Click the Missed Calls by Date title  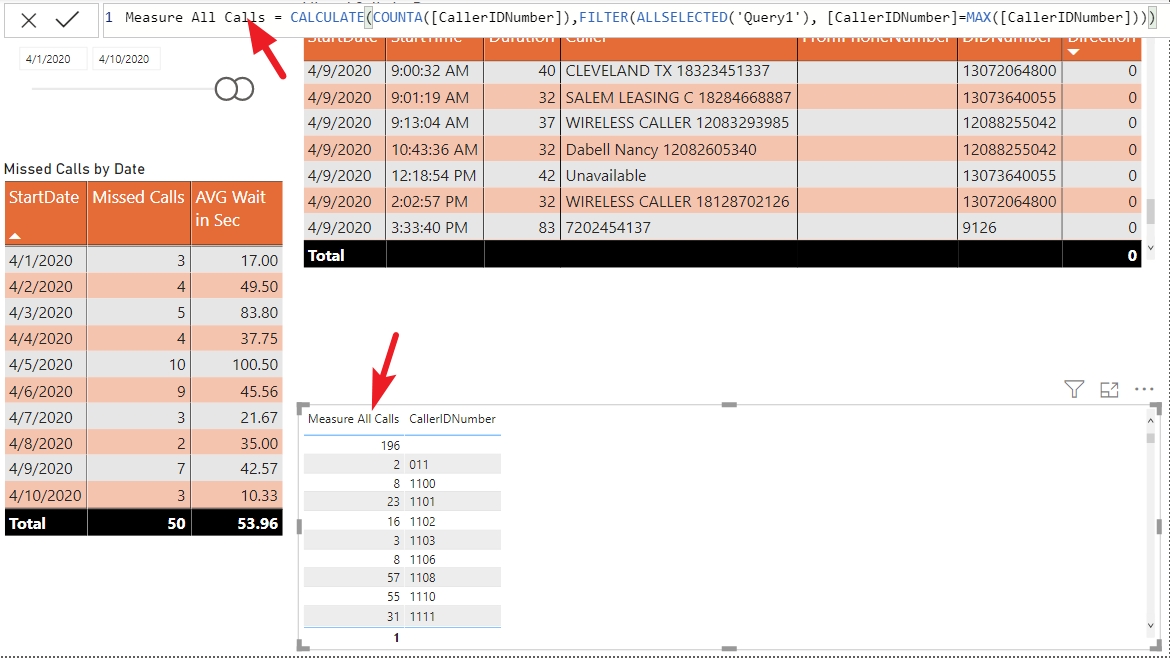pos(75,169)
